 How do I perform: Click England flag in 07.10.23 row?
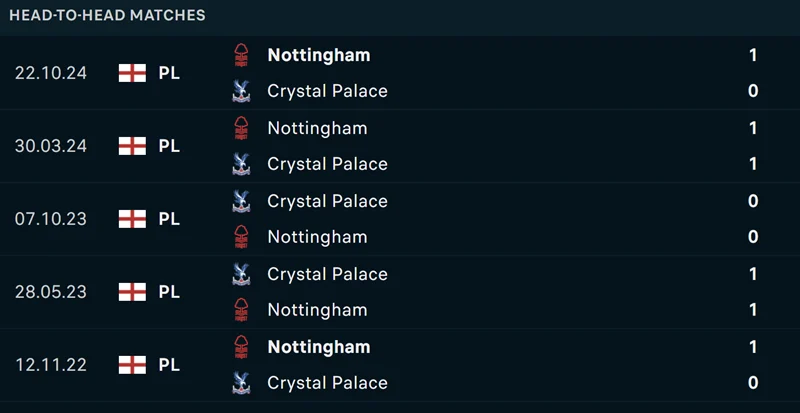pyautogui.click(x=132, y=219)
